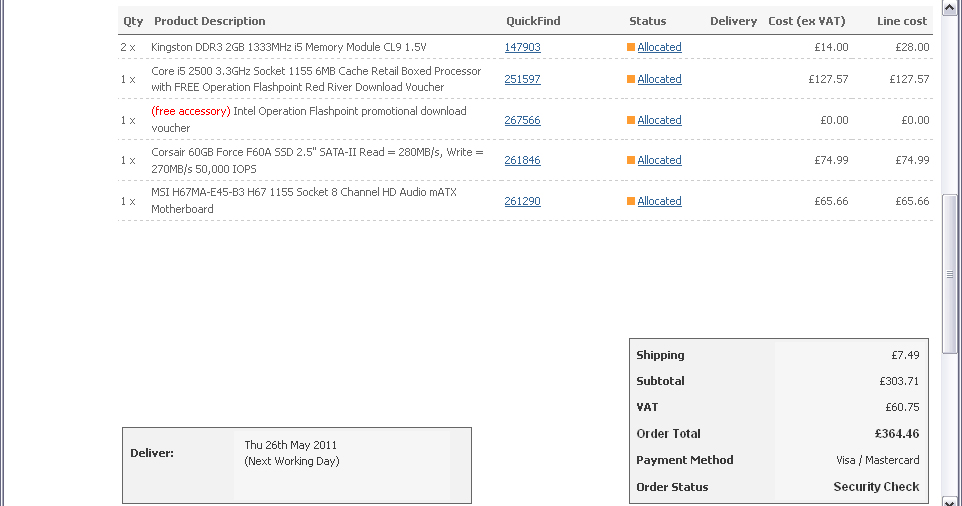
Task: Click orange status icon for Core i5 row
Action: [631, 79]
